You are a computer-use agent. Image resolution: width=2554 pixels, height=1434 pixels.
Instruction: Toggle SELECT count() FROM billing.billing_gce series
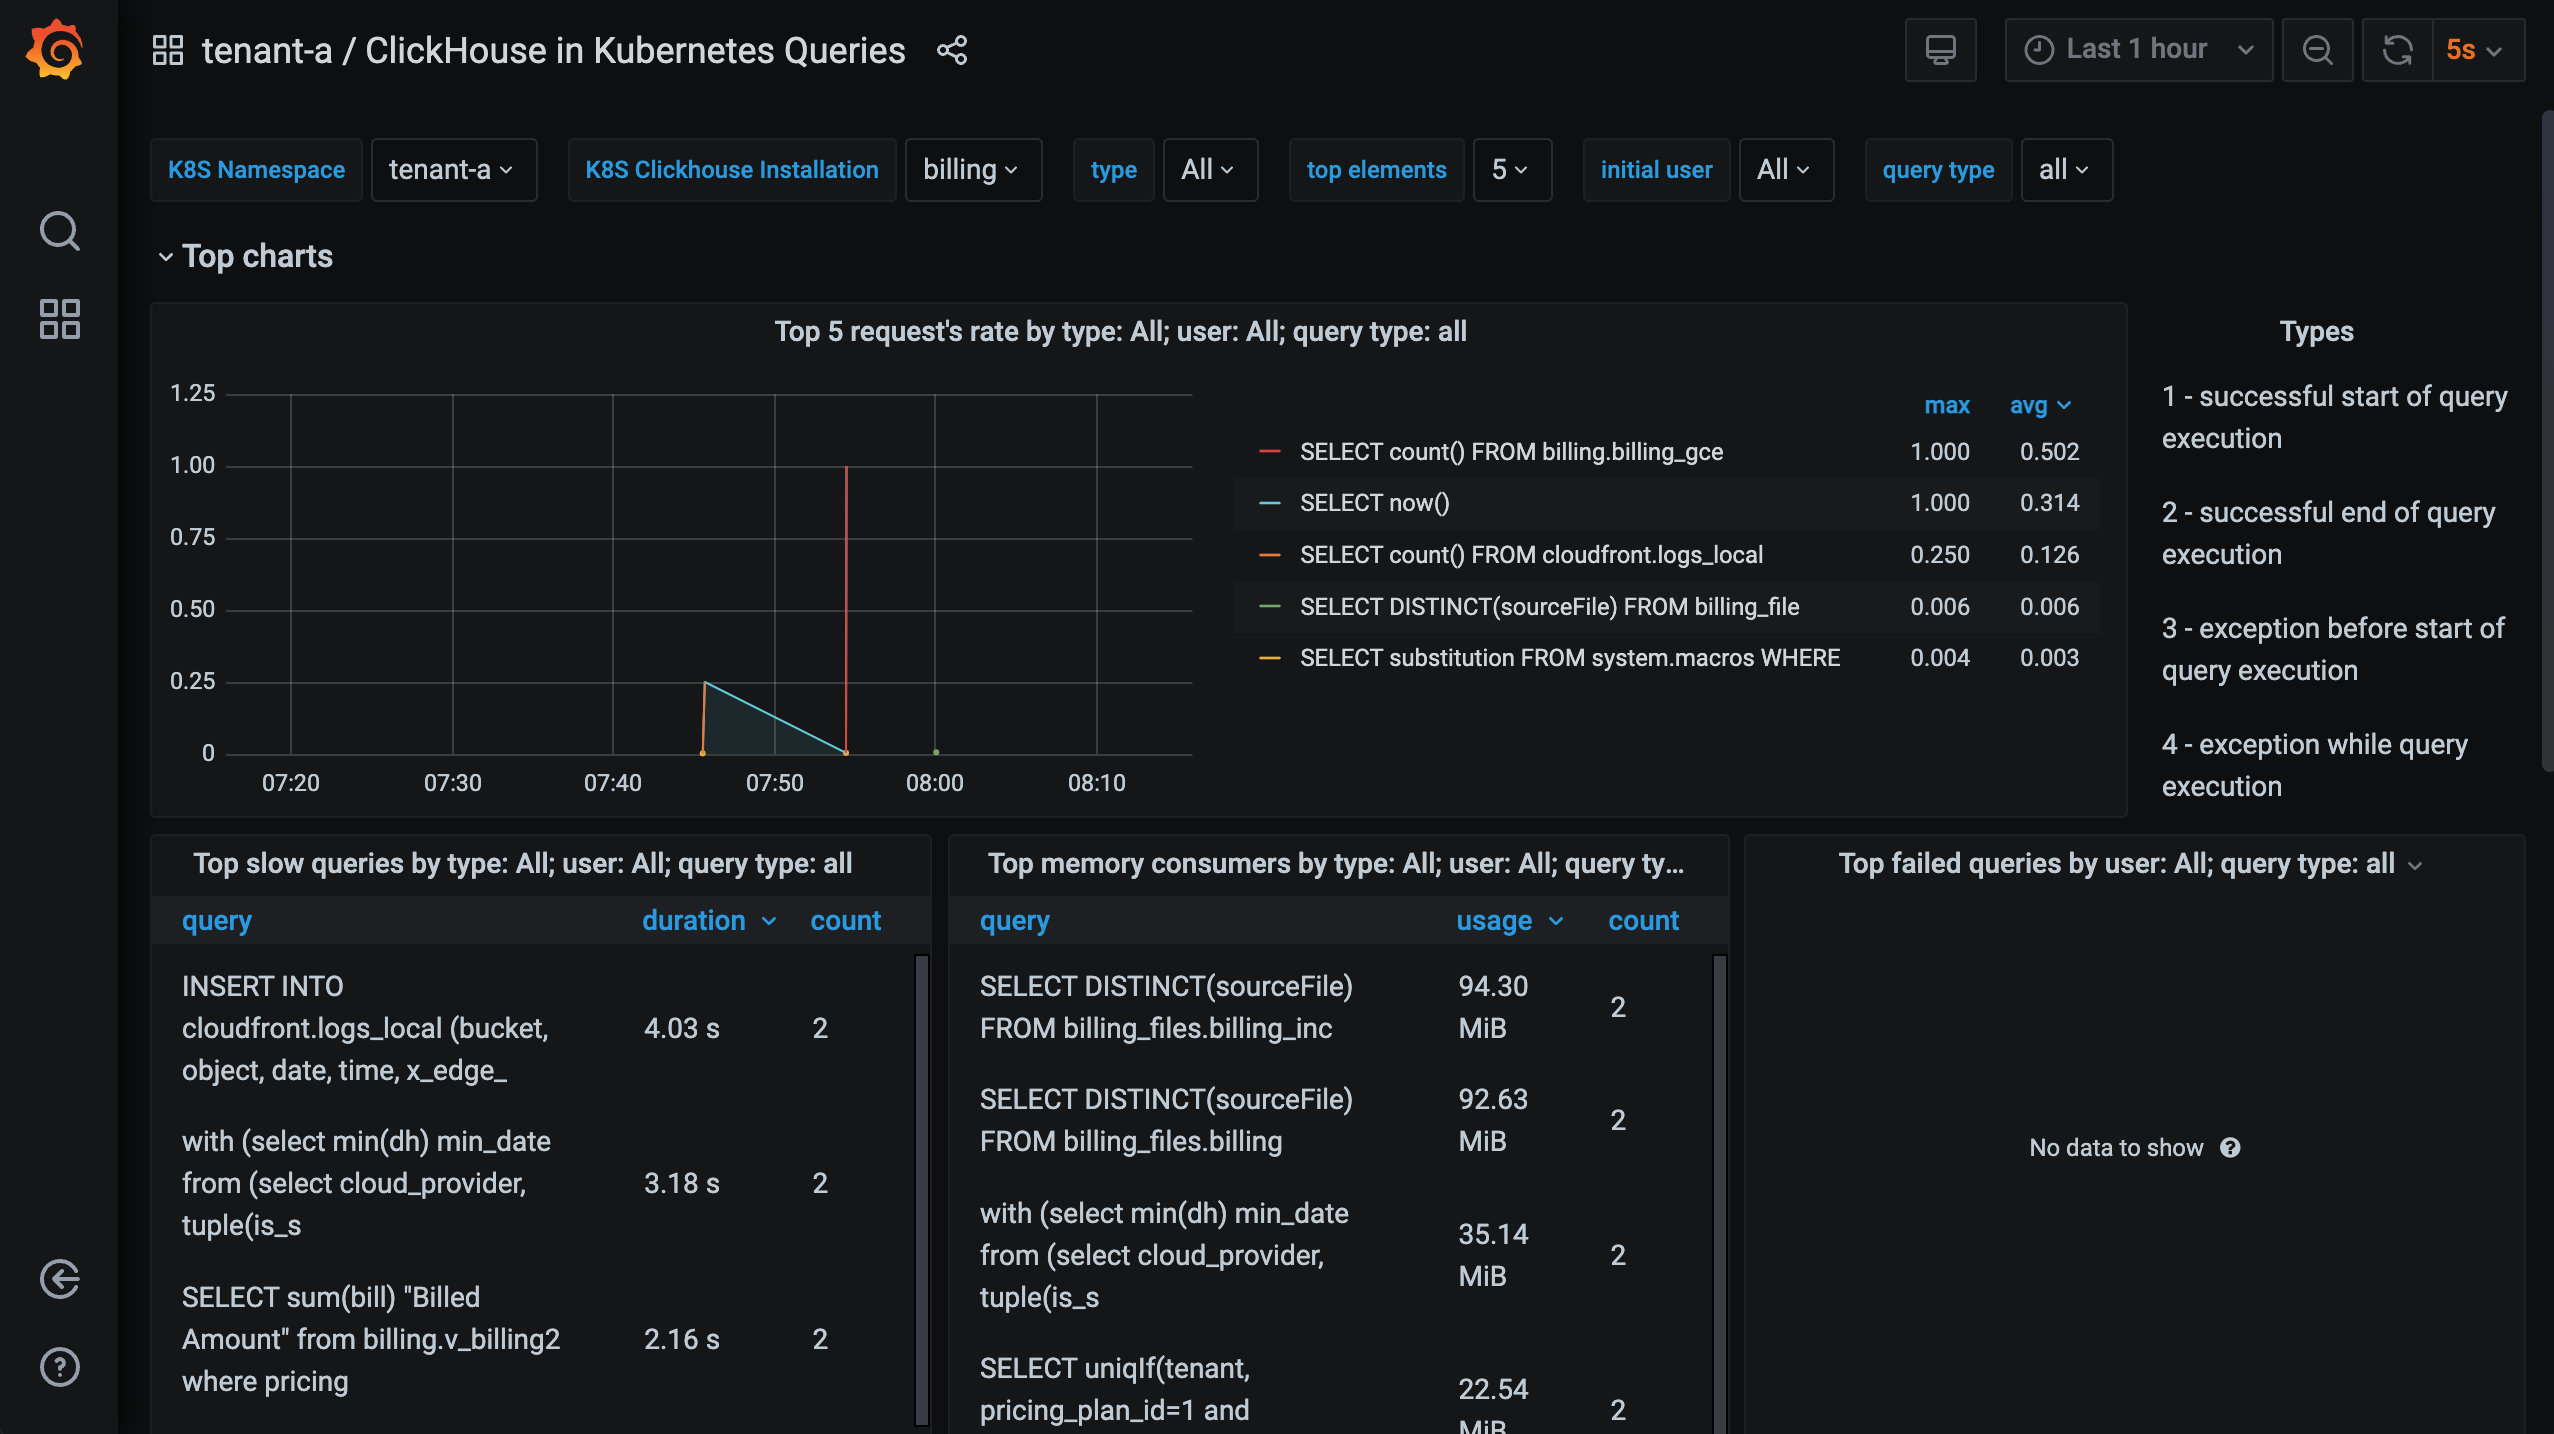[x=1510, y=452]
